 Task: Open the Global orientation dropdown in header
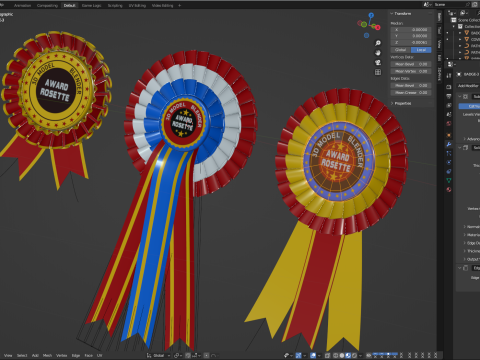(x=158, y=356)
